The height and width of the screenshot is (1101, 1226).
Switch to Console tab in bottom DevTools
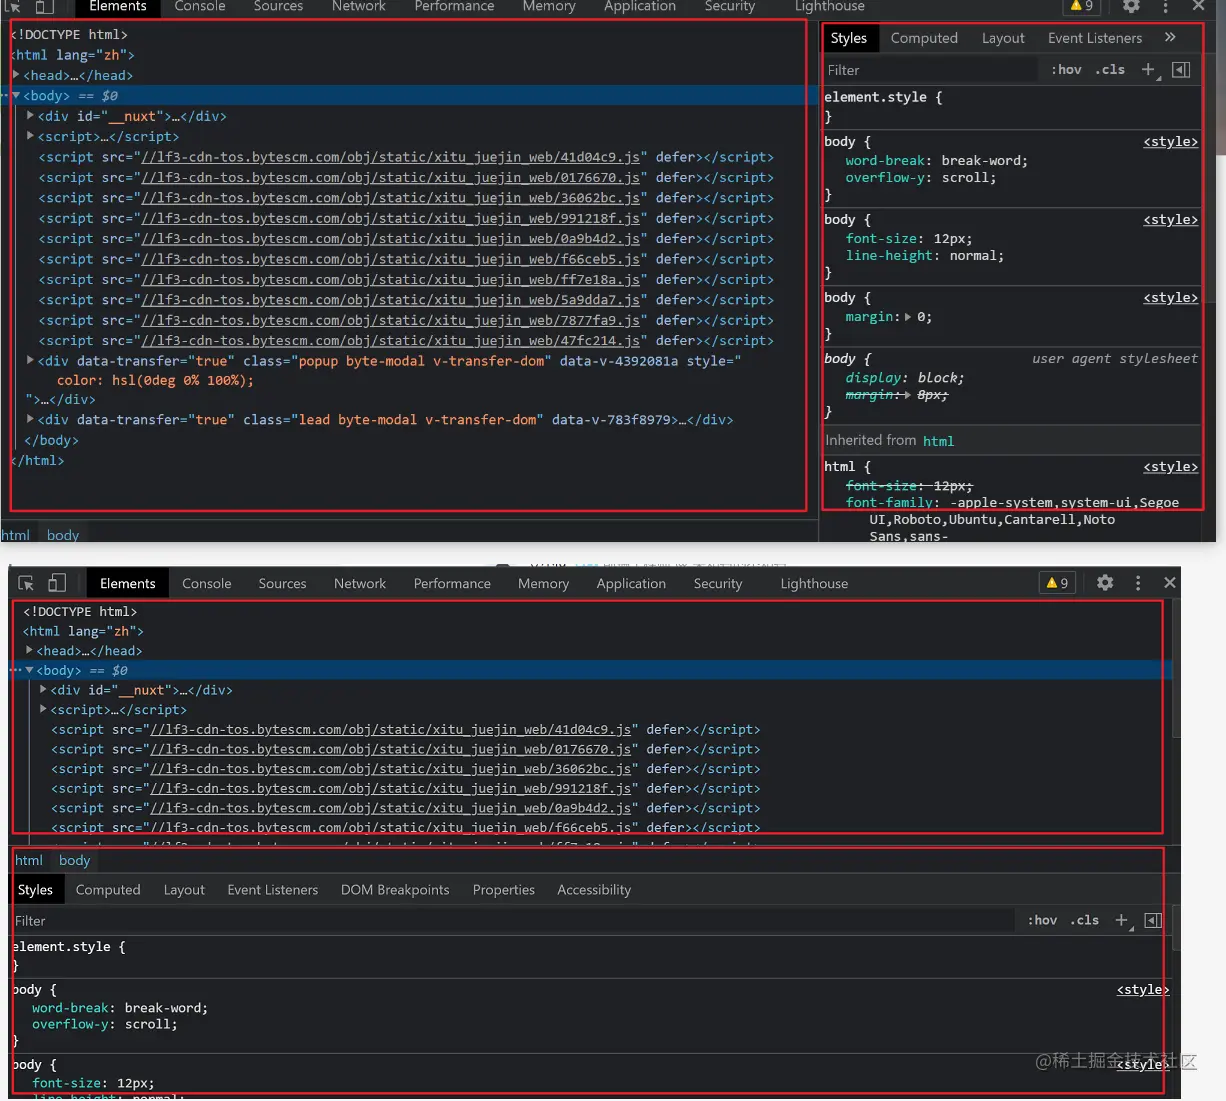click(x=207, y=583)
